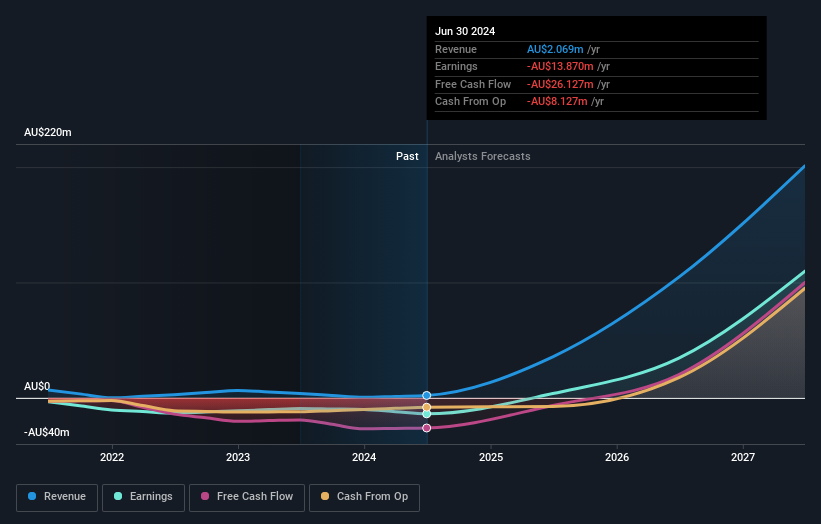Click the Revenue row label in tooltip
Screen dimensions: 821x524
coord(456,49)
